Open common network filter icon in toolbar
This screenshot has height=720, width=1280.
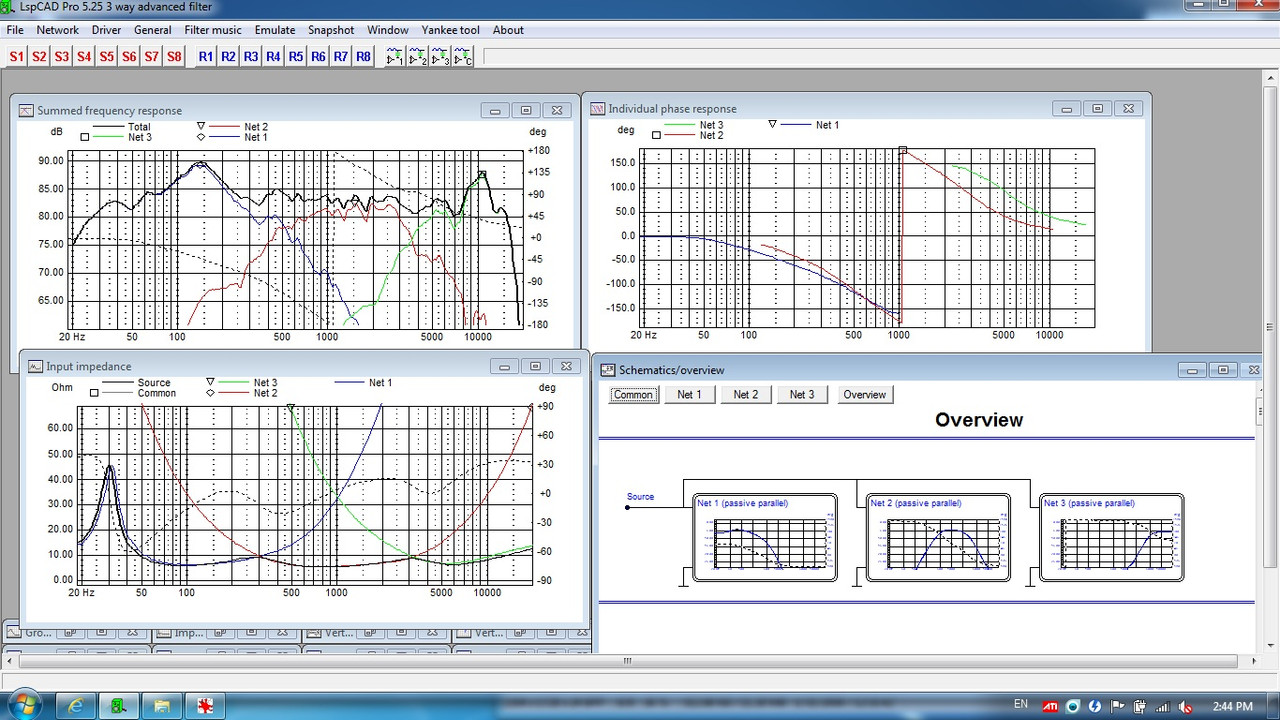462,57
